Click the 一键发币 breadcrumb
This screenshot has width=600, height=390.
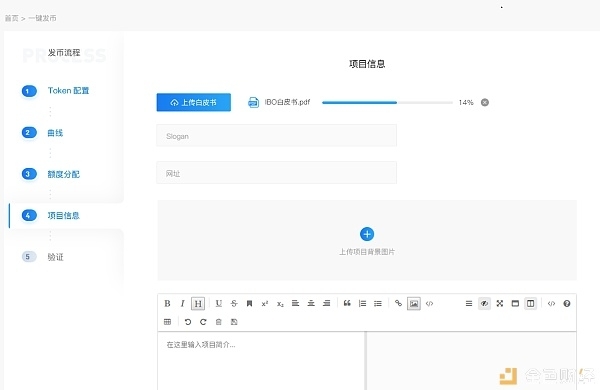click(x=42, y=18)
